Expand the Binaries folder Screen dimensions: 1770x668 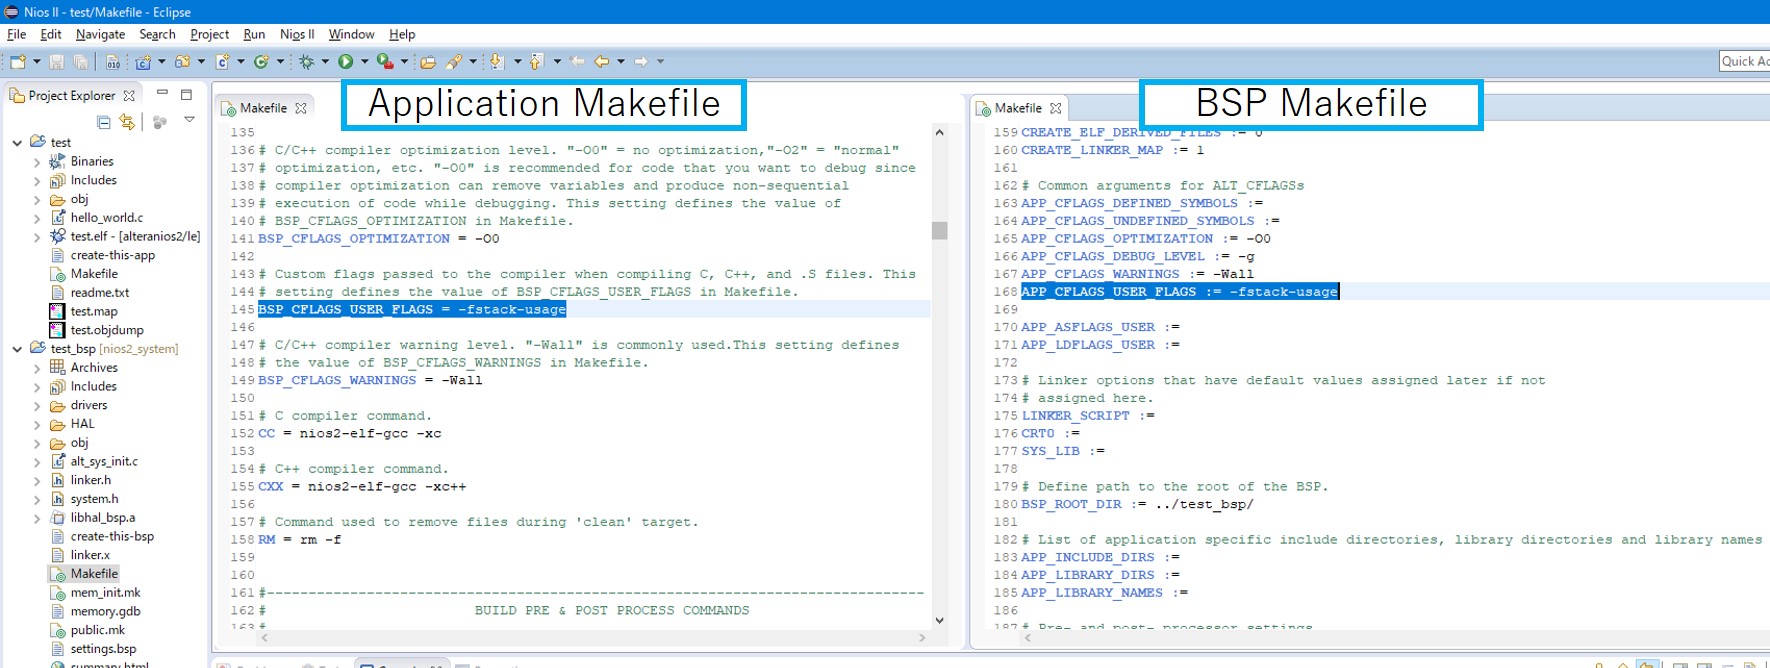coord(37,162)
